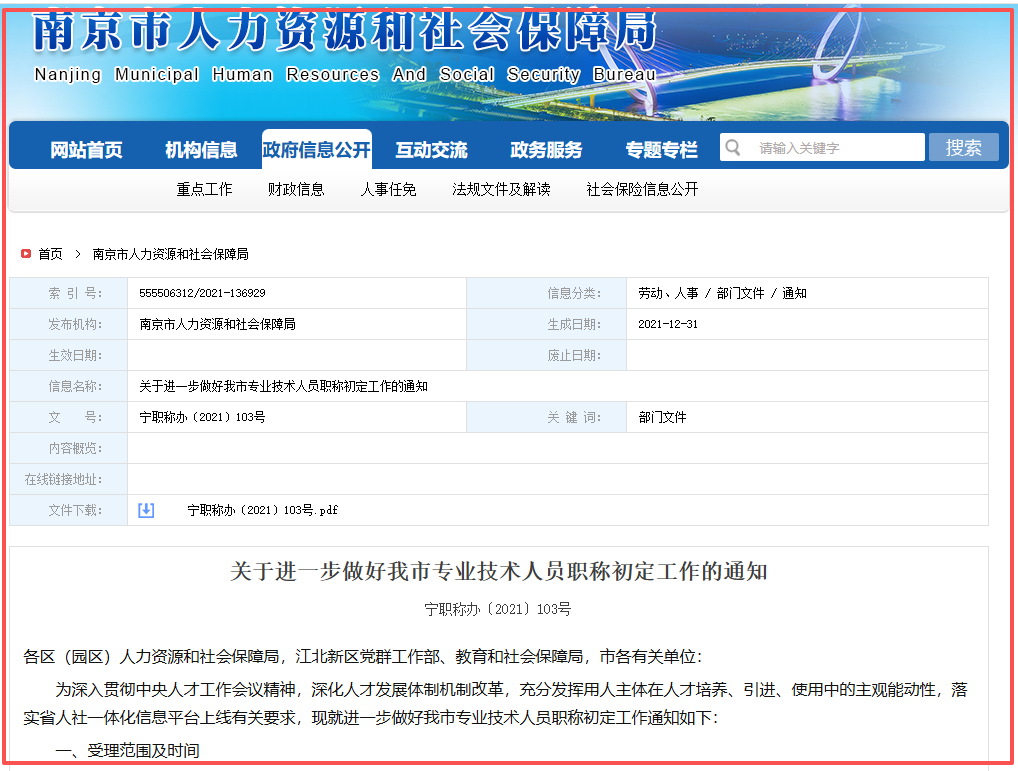
Task: Download the 宁职称办〔2021〕103号.pdf file link
Action: point(262,510)
